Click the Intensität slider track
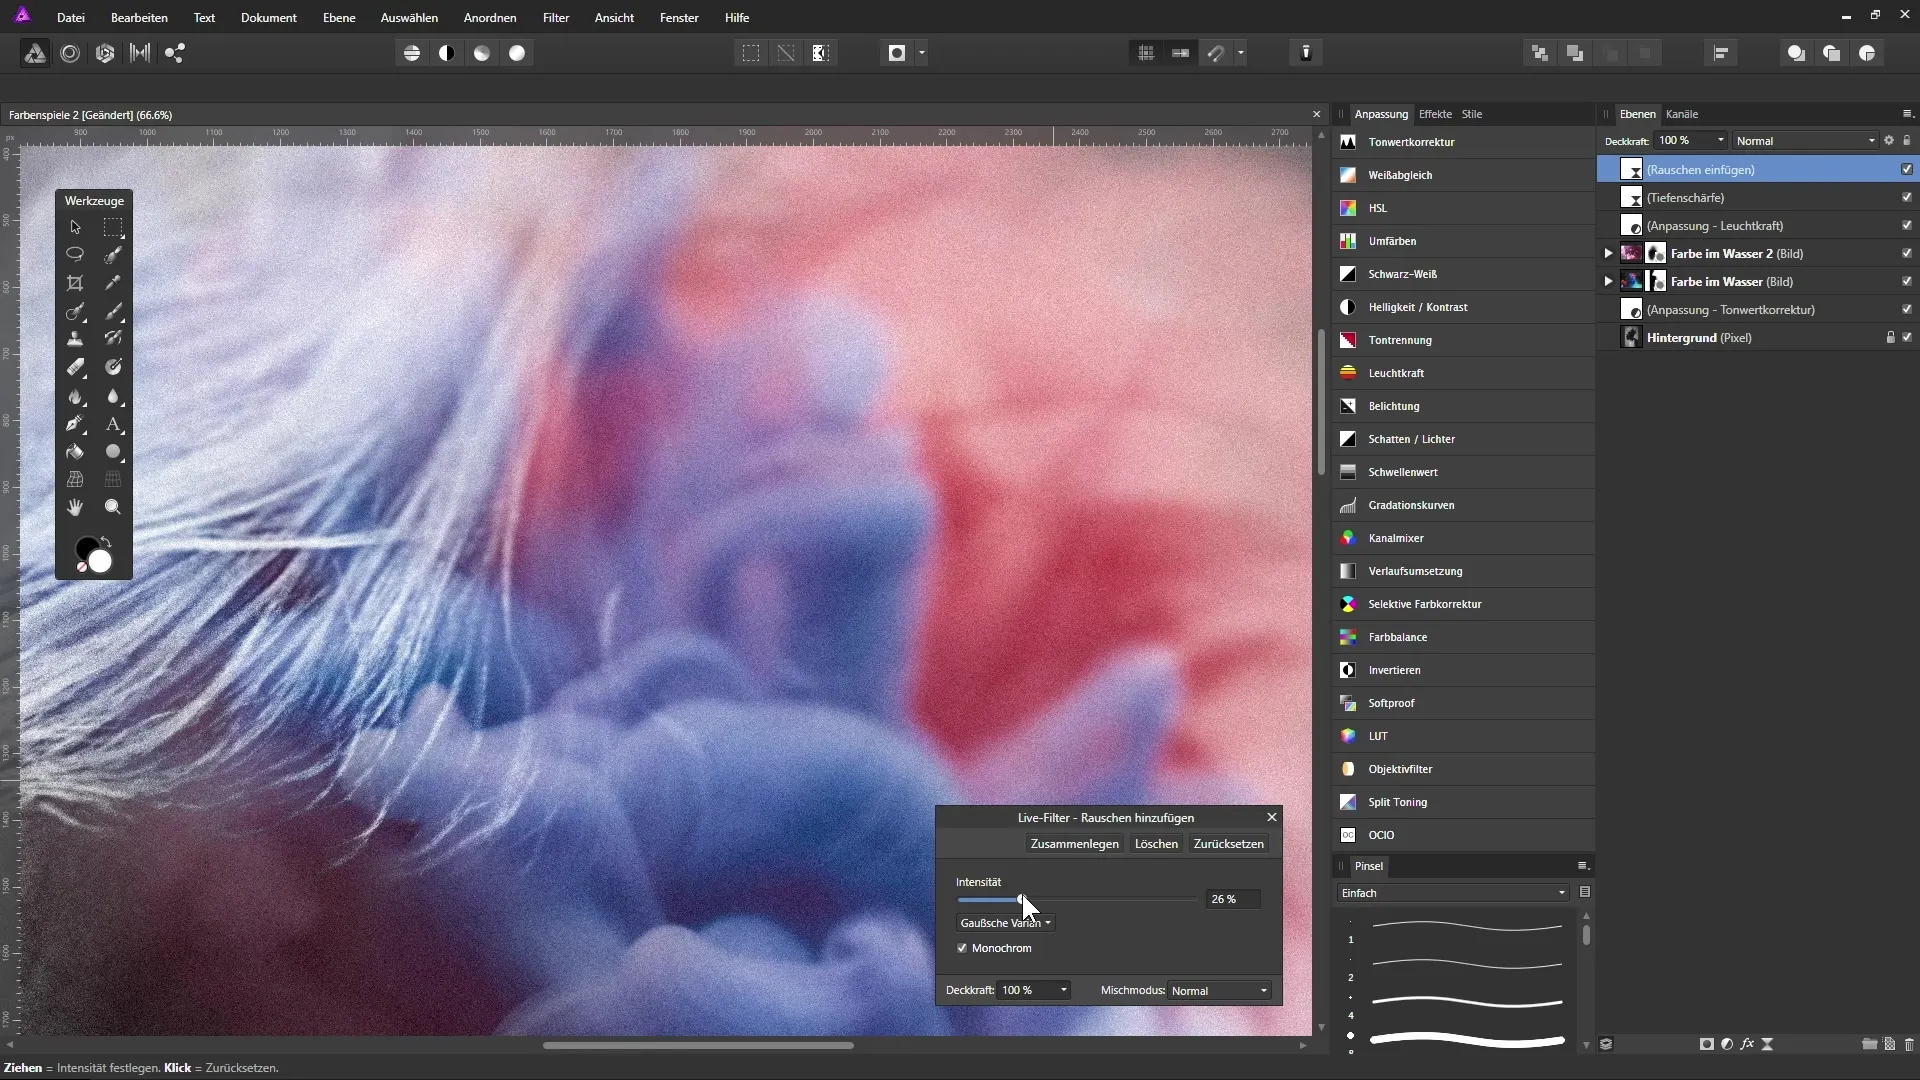This screenshot has height=1080, width=1920. 1077,900
